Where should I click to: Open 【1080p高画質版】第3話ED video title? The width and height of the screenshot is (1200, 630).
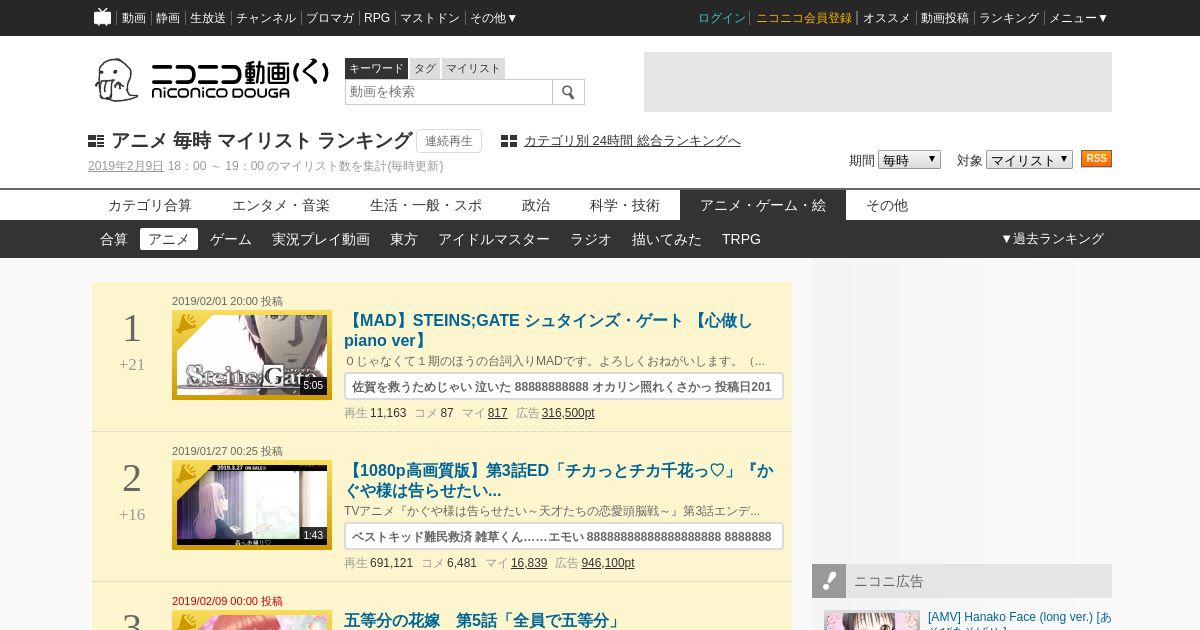pyautogui.click(x=559, y=481)
